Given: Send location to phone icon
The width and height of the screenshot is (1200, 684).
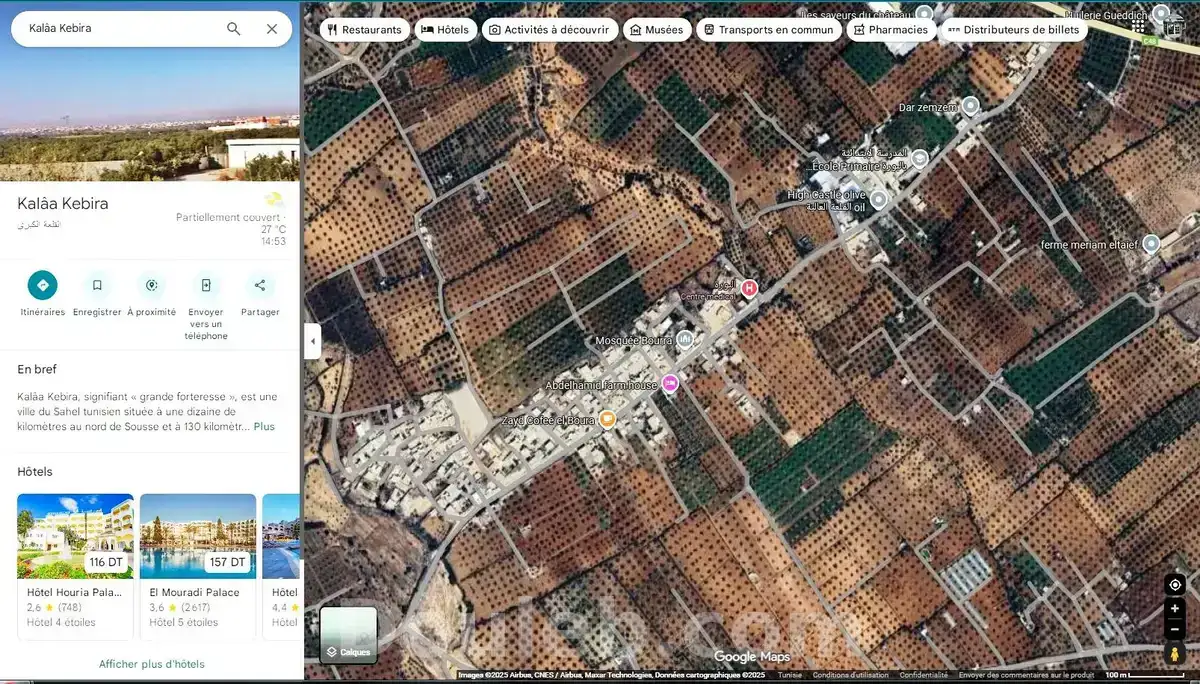Looking at the screenshot, I should tap(206, 286).
